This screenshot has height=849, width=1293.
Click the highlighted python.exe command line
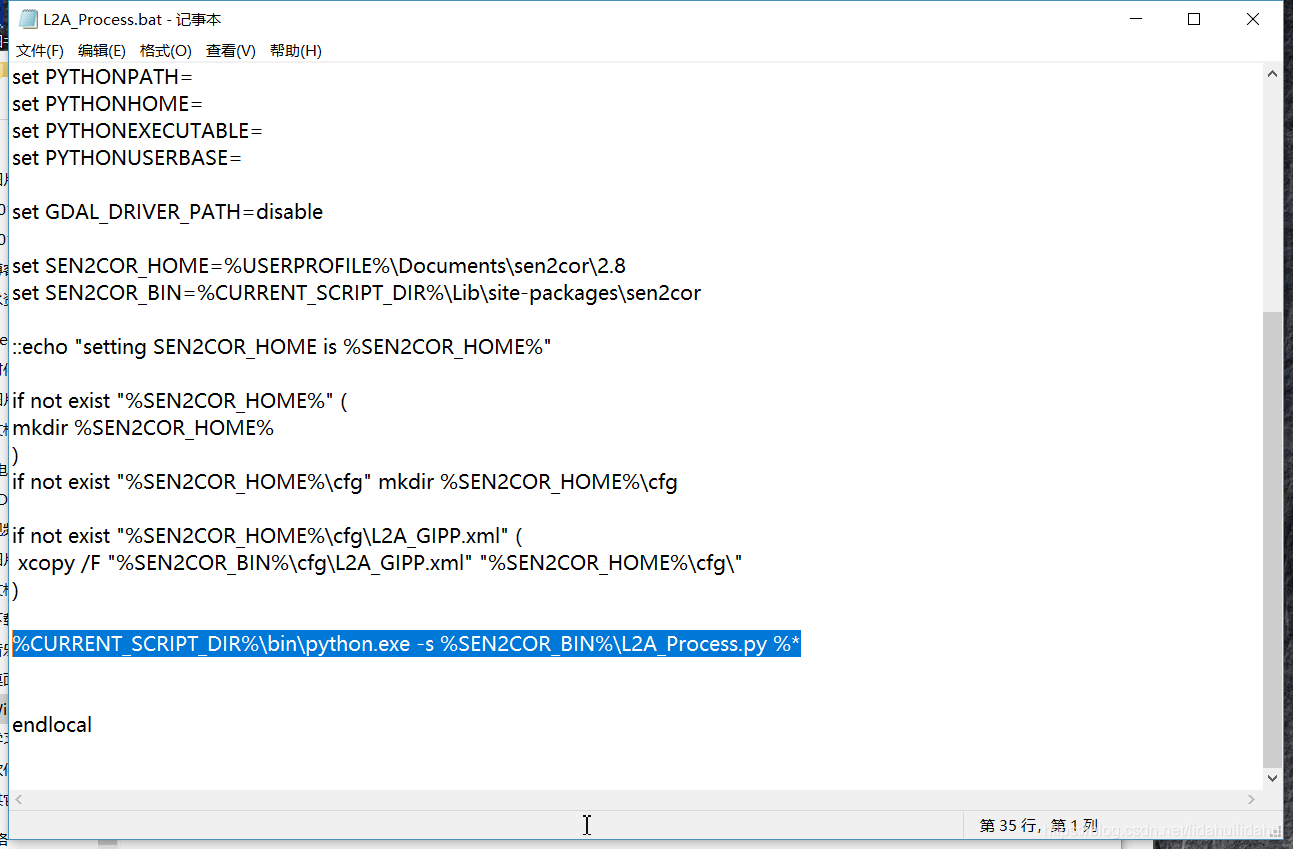(406, 644)
